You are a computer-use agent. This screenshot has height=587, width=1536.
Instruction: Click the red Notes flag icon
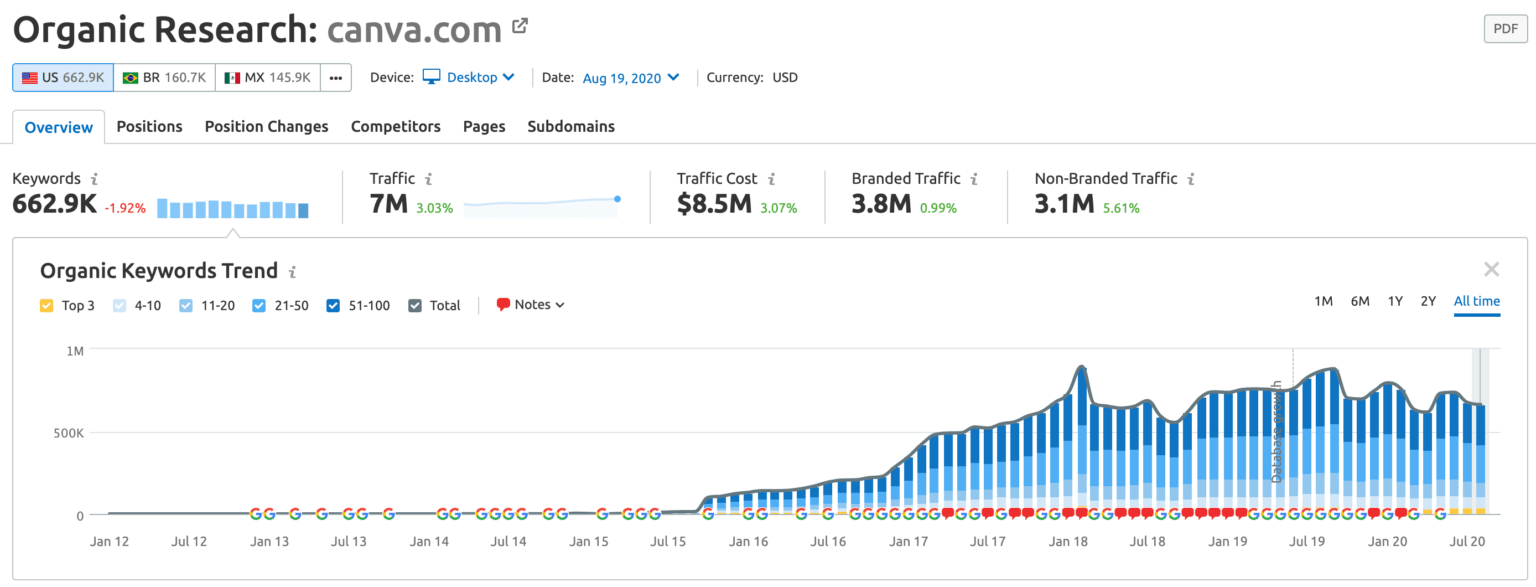[x=503, y=304]
